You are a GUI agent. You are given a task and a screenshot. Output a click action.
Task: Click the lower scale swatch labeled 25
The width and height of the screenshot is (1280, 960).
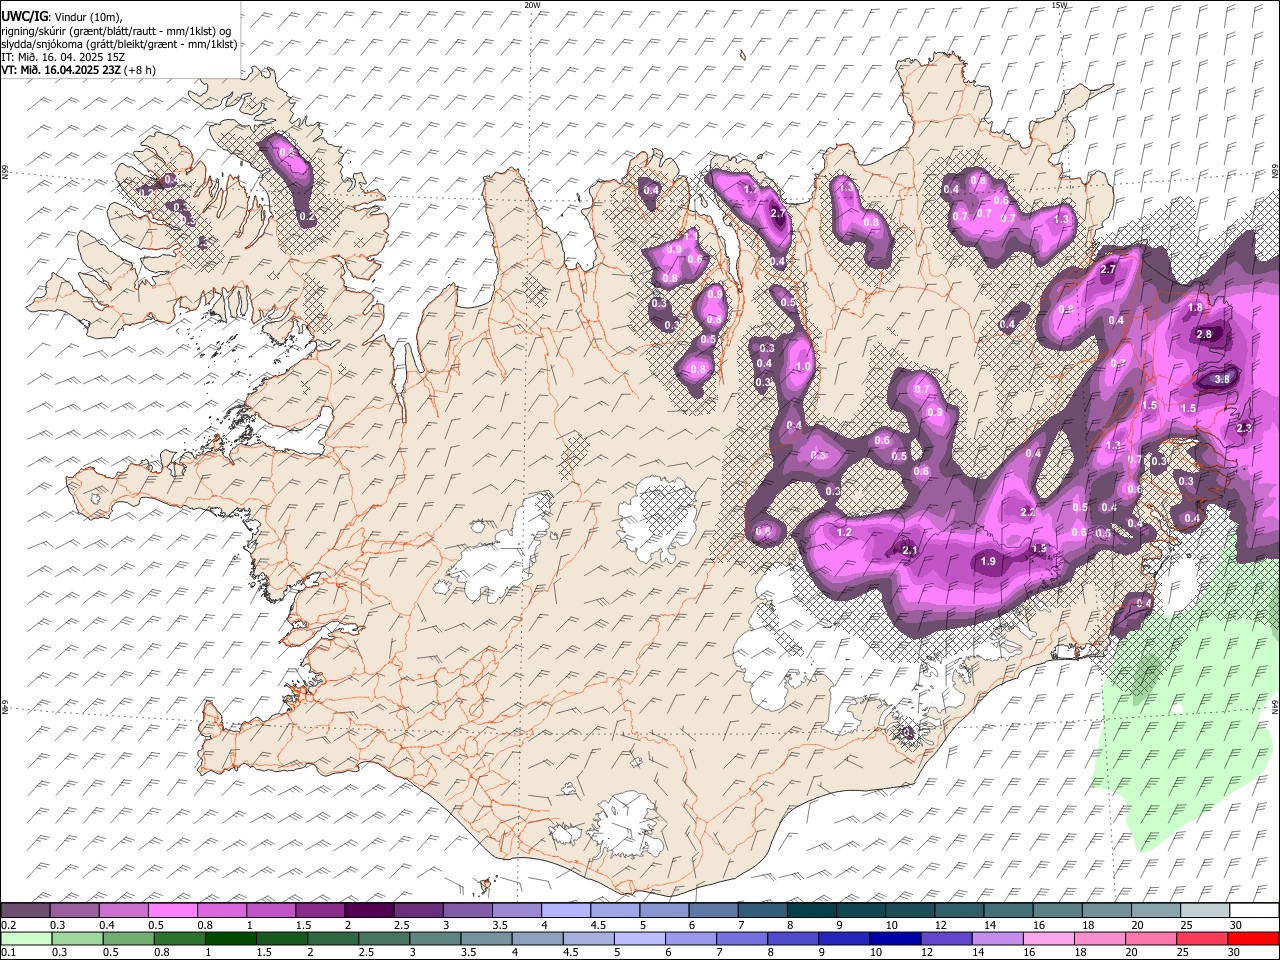pos(1201,938)
